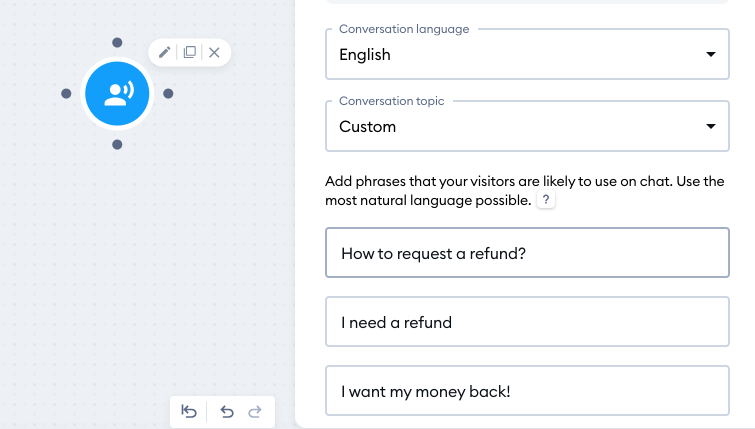Click the bottom connector dot of node
This screenshot has height=429, width=755.
coord(117,144)
